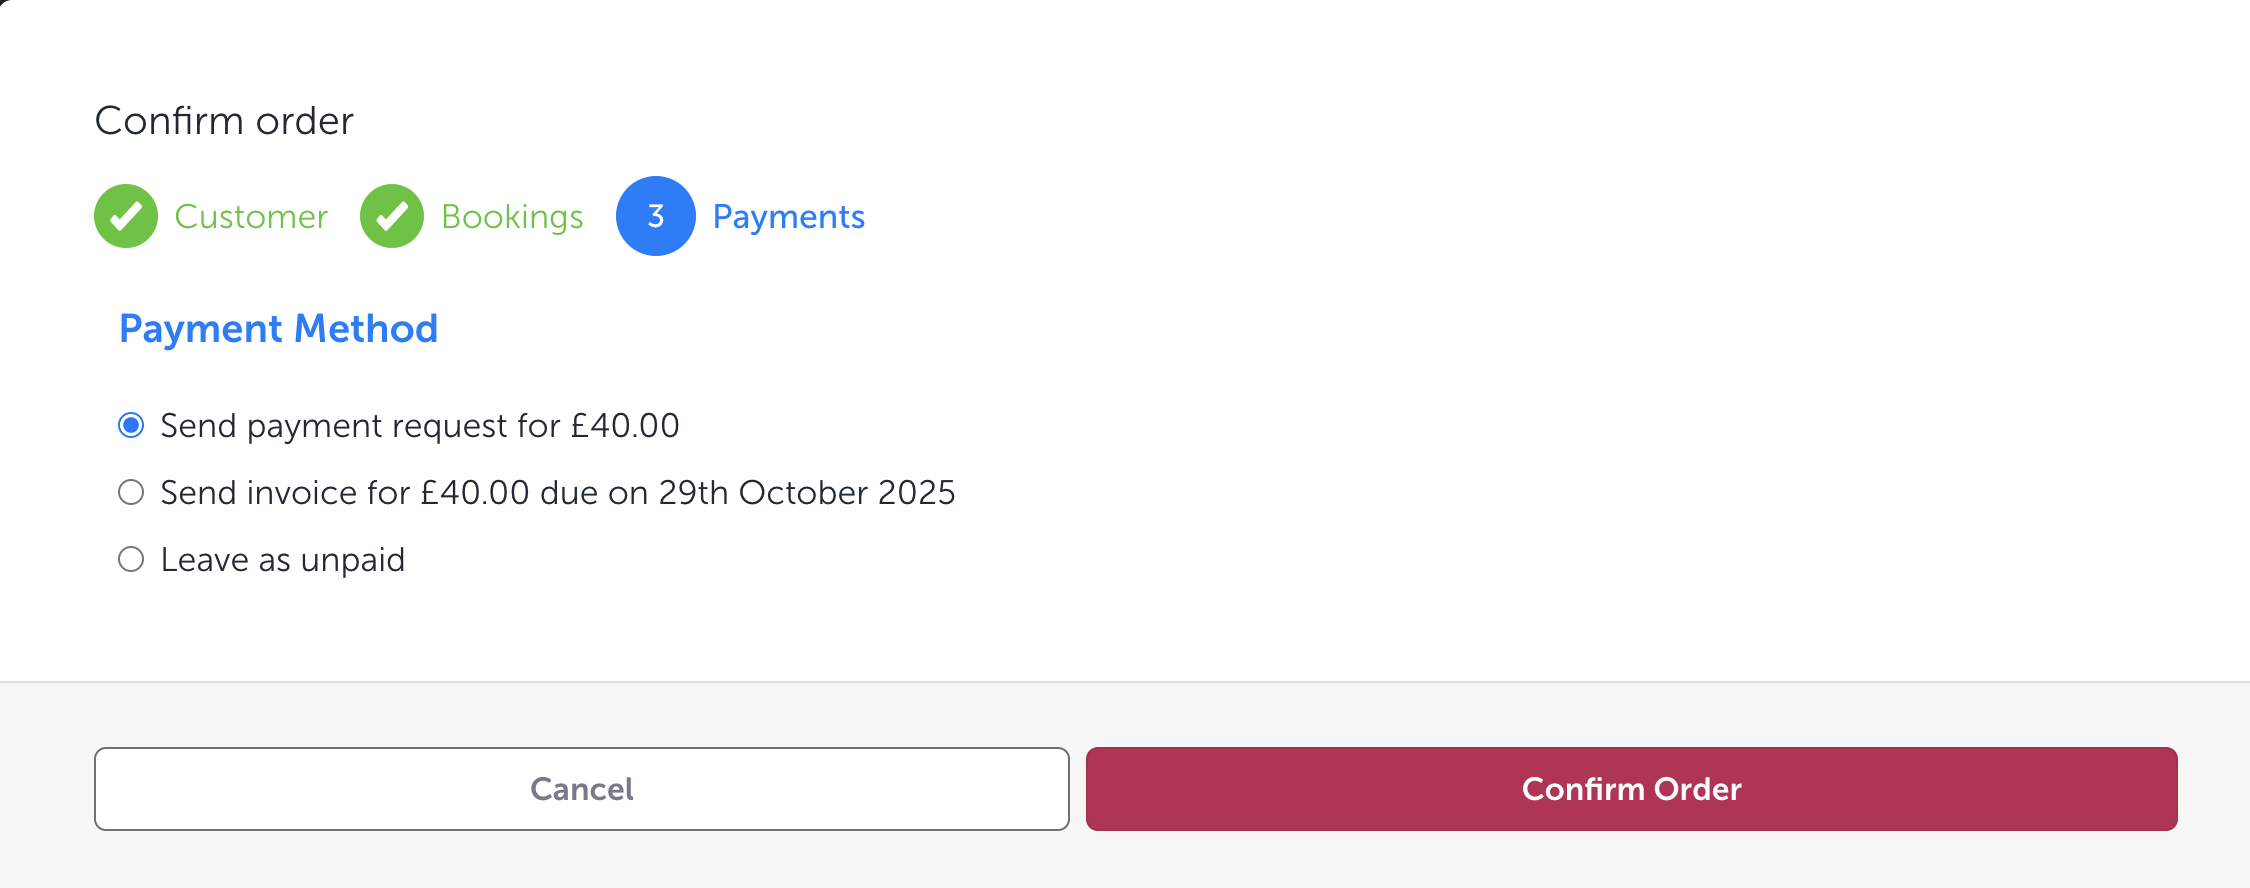Open the Payments step label

coord(788,217)
